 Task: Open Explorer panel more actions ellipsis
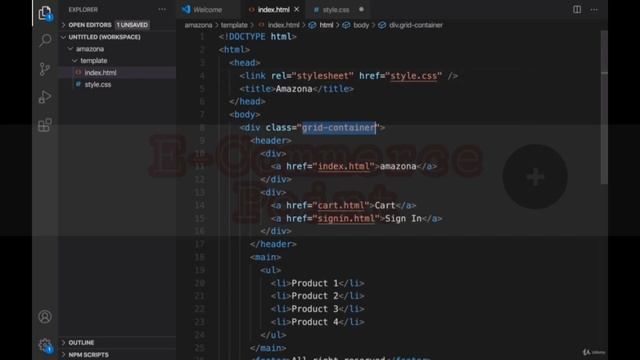point(162,9)
